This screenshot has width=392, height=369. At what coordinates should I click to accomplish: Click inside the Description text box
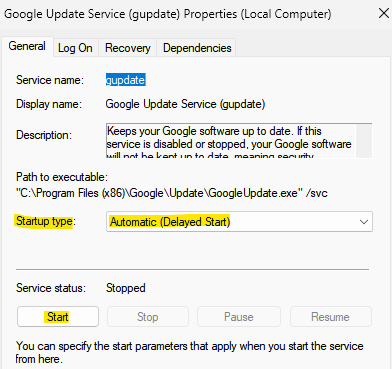click(x=231, y=140)
